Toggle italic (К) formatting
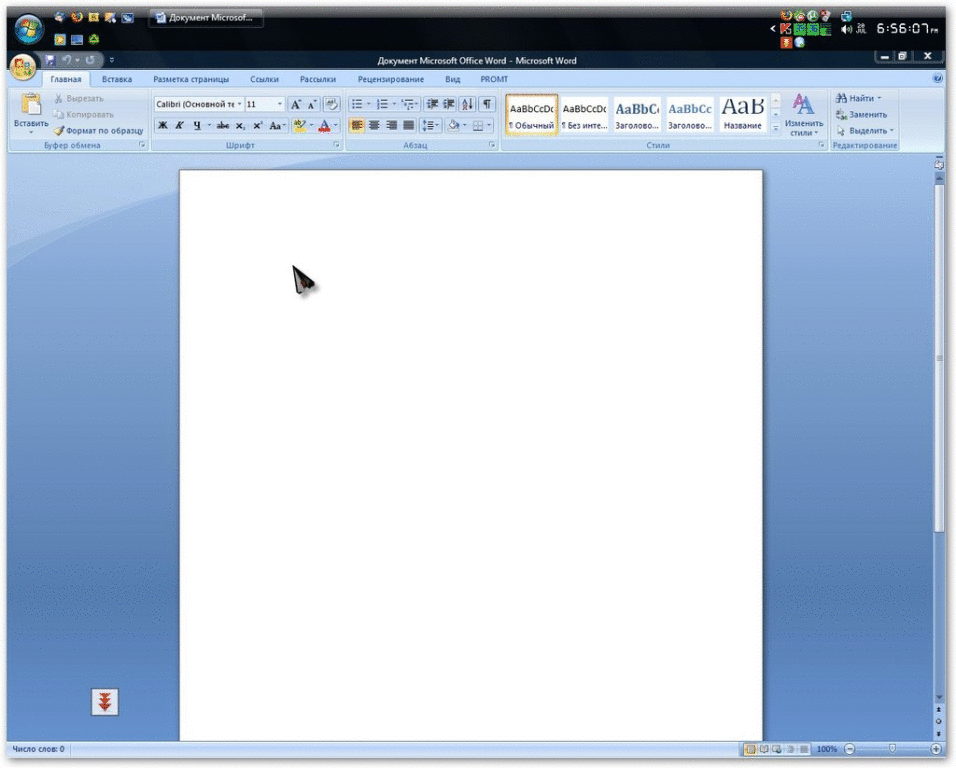 coord(179,126)
